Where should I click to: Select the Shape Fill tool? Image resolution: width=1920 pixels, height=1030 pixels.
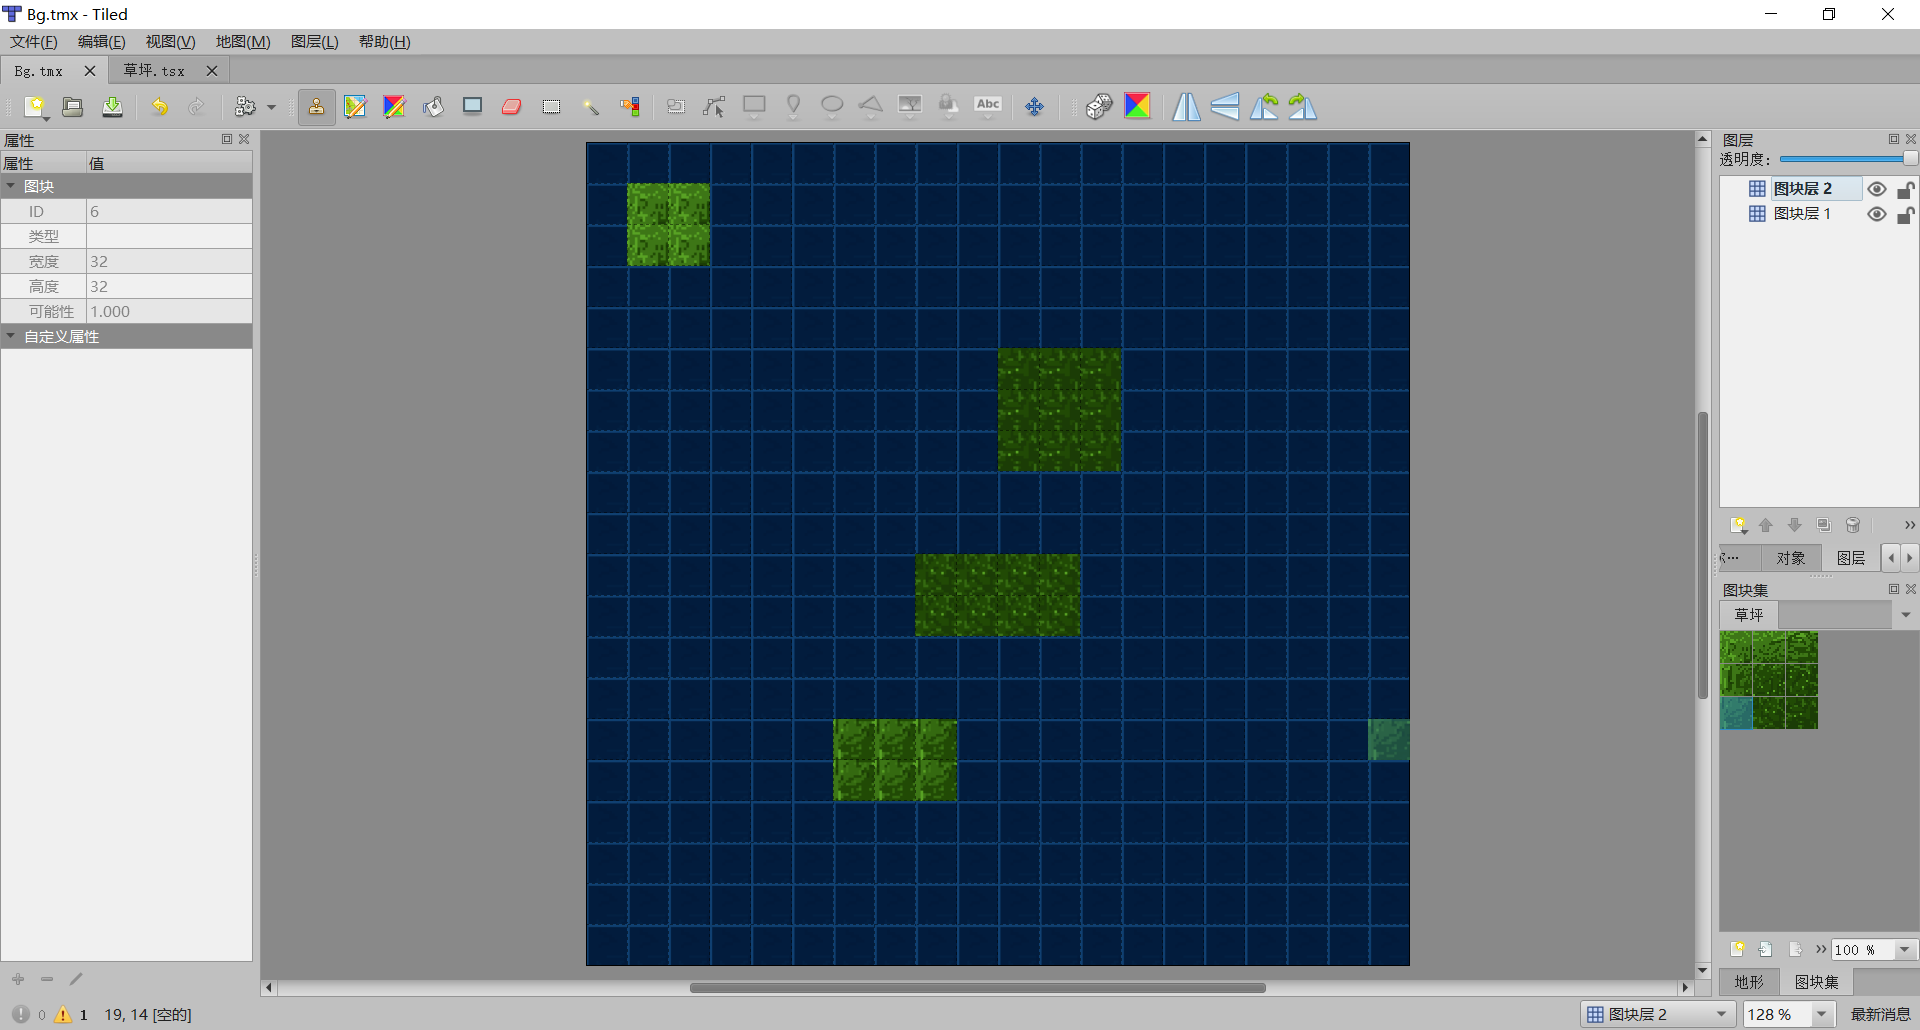(x=472, y=107)
